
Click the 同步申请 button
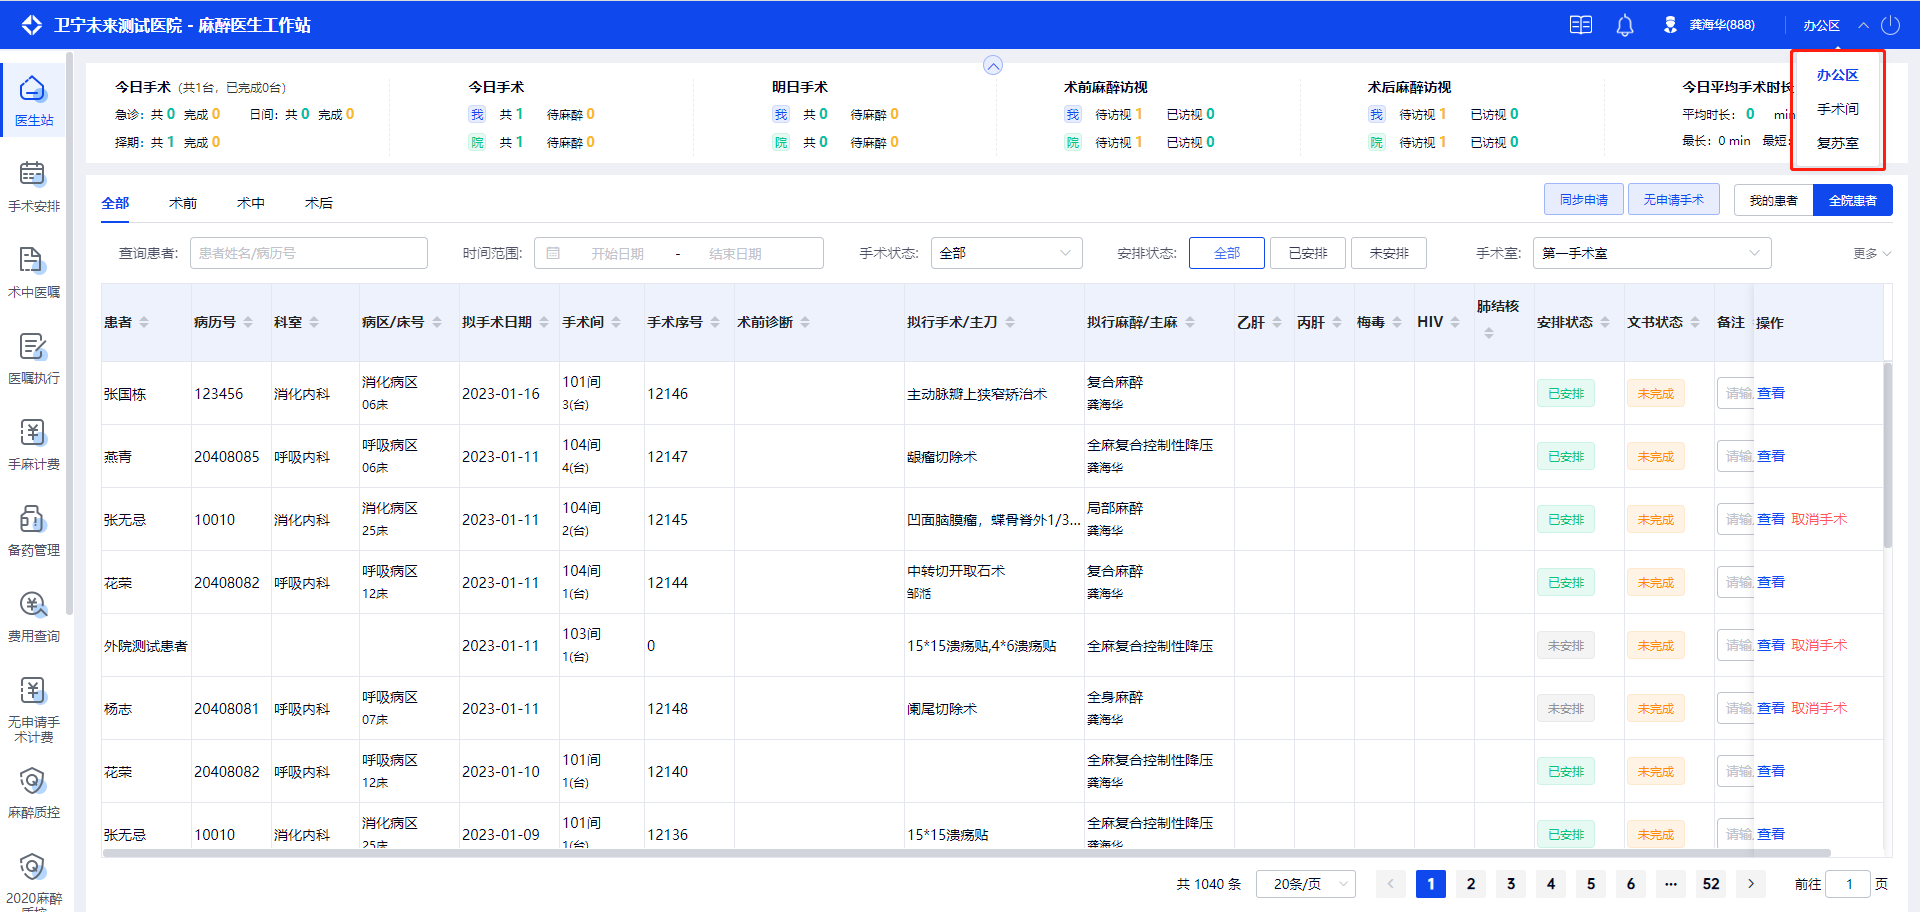coord(1583,200)
